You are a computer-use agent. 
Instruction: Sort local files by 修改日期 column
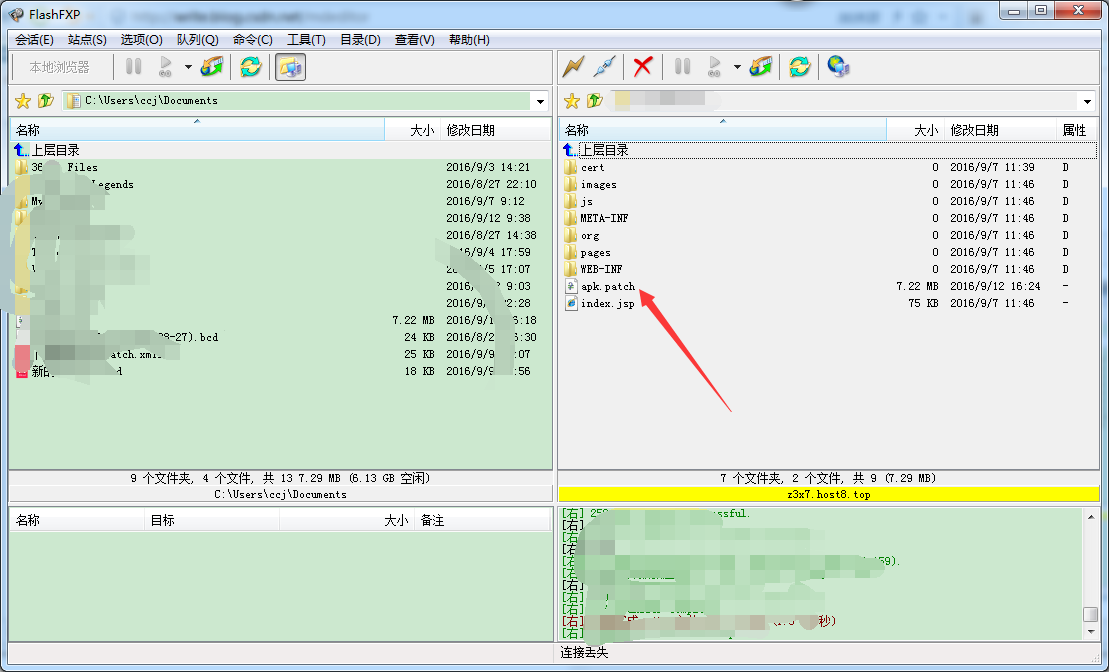[x=495, y=130]
